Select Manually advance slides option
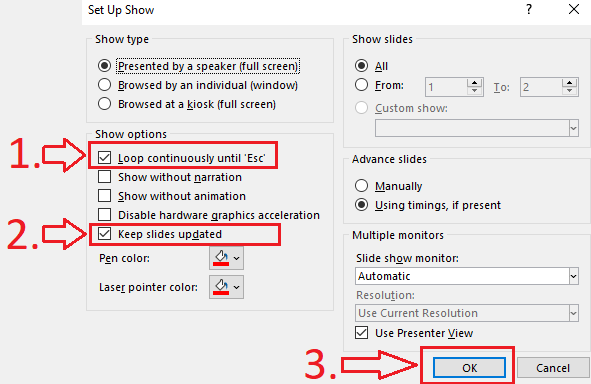The width and height of the screenshot is (591, 384). point(361,185)
